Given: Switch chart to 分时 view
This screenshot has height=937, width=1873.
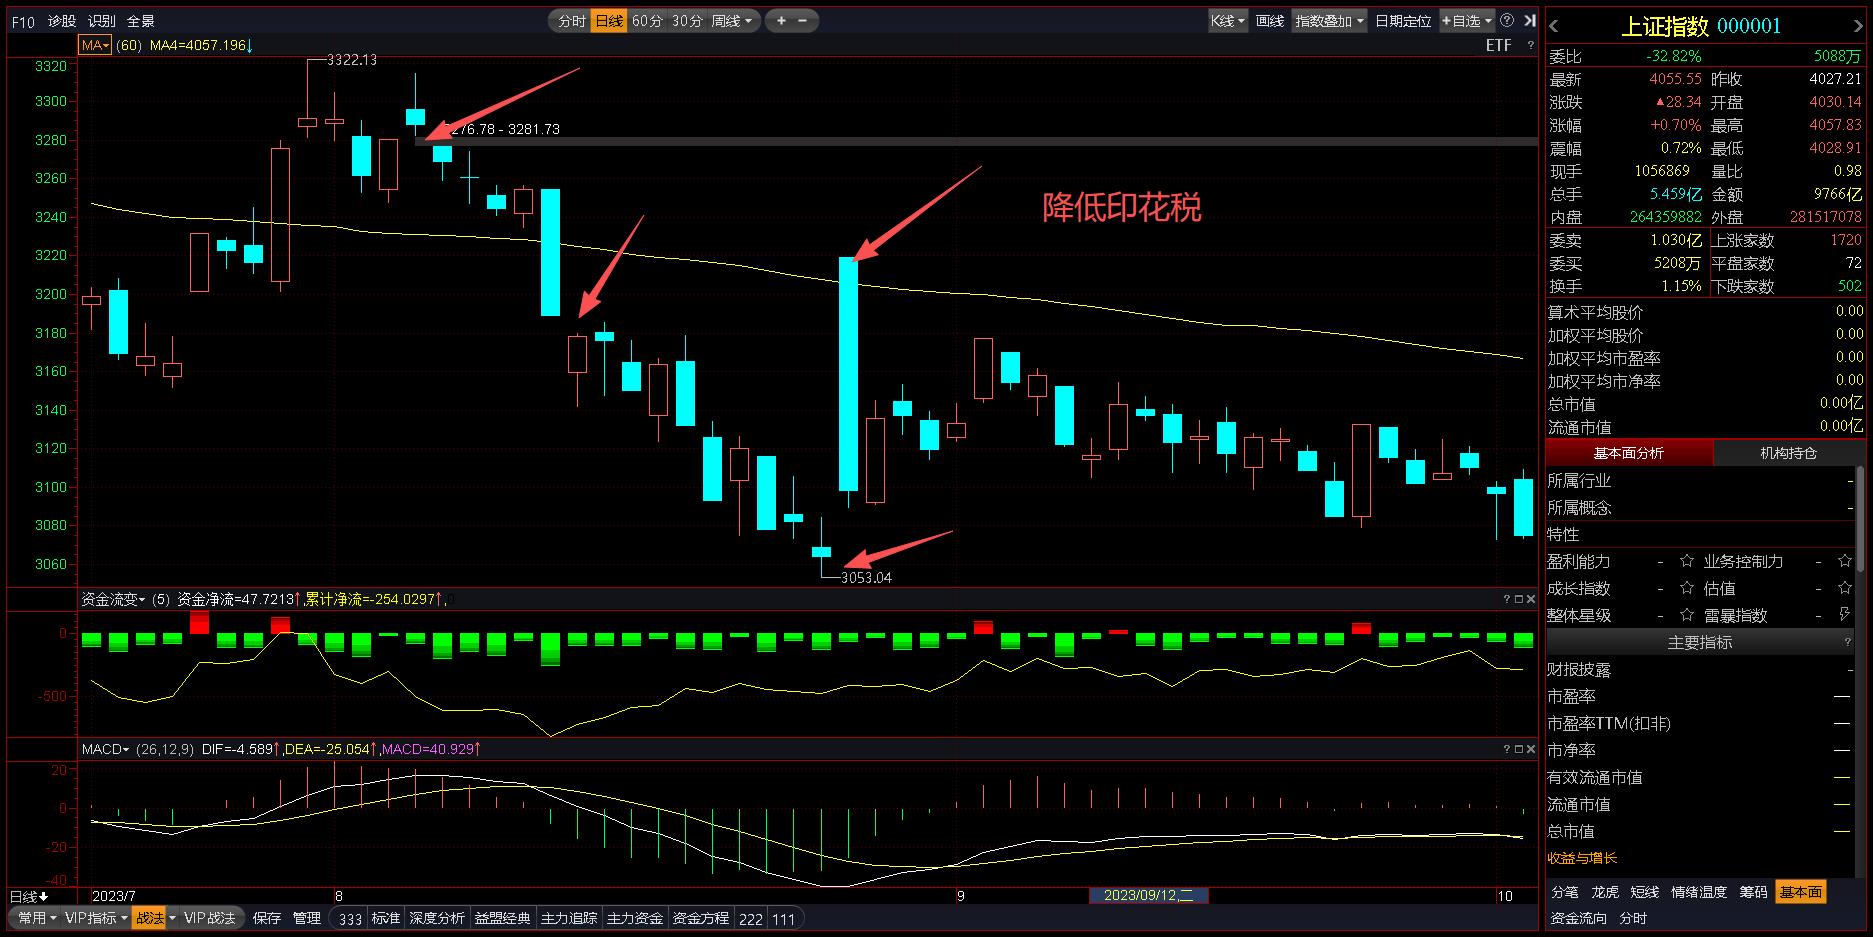Looking at the screenshot, I should click(571, 21).
